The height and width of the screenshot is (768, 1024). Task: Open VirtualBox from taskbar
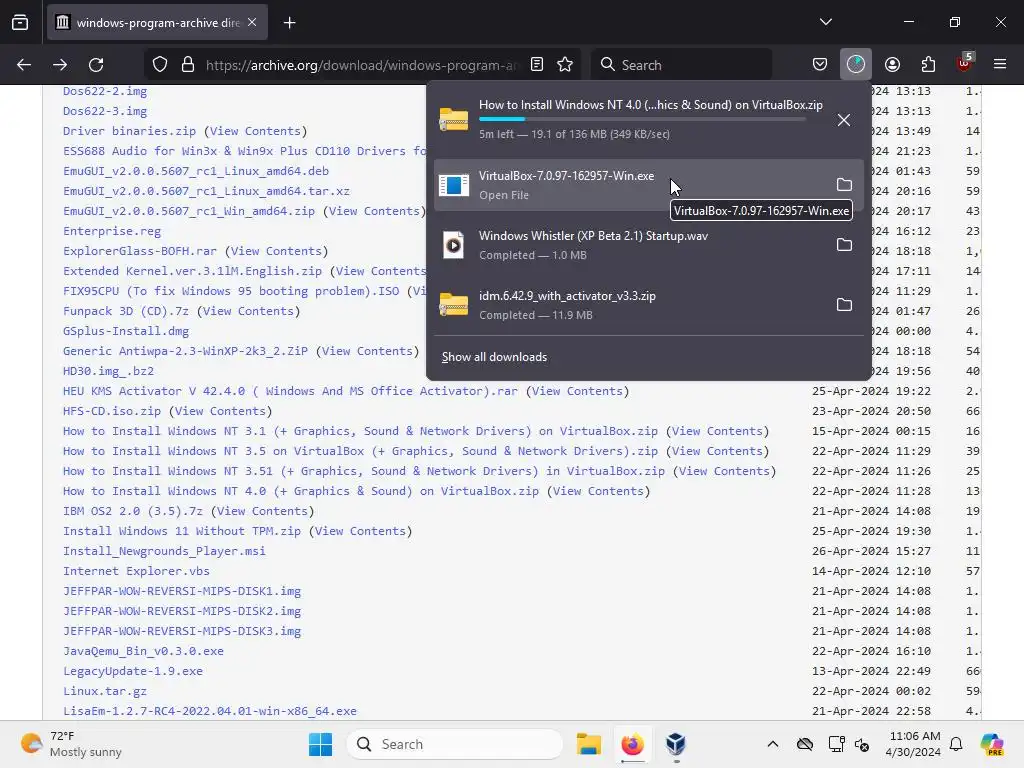click(676, 744)
